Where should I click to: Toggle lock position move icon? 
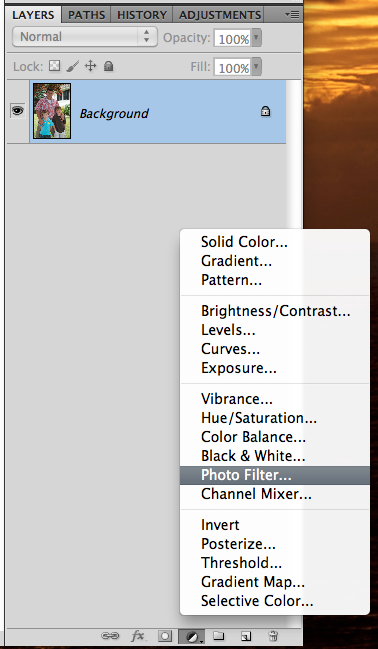tap(90, 66)
